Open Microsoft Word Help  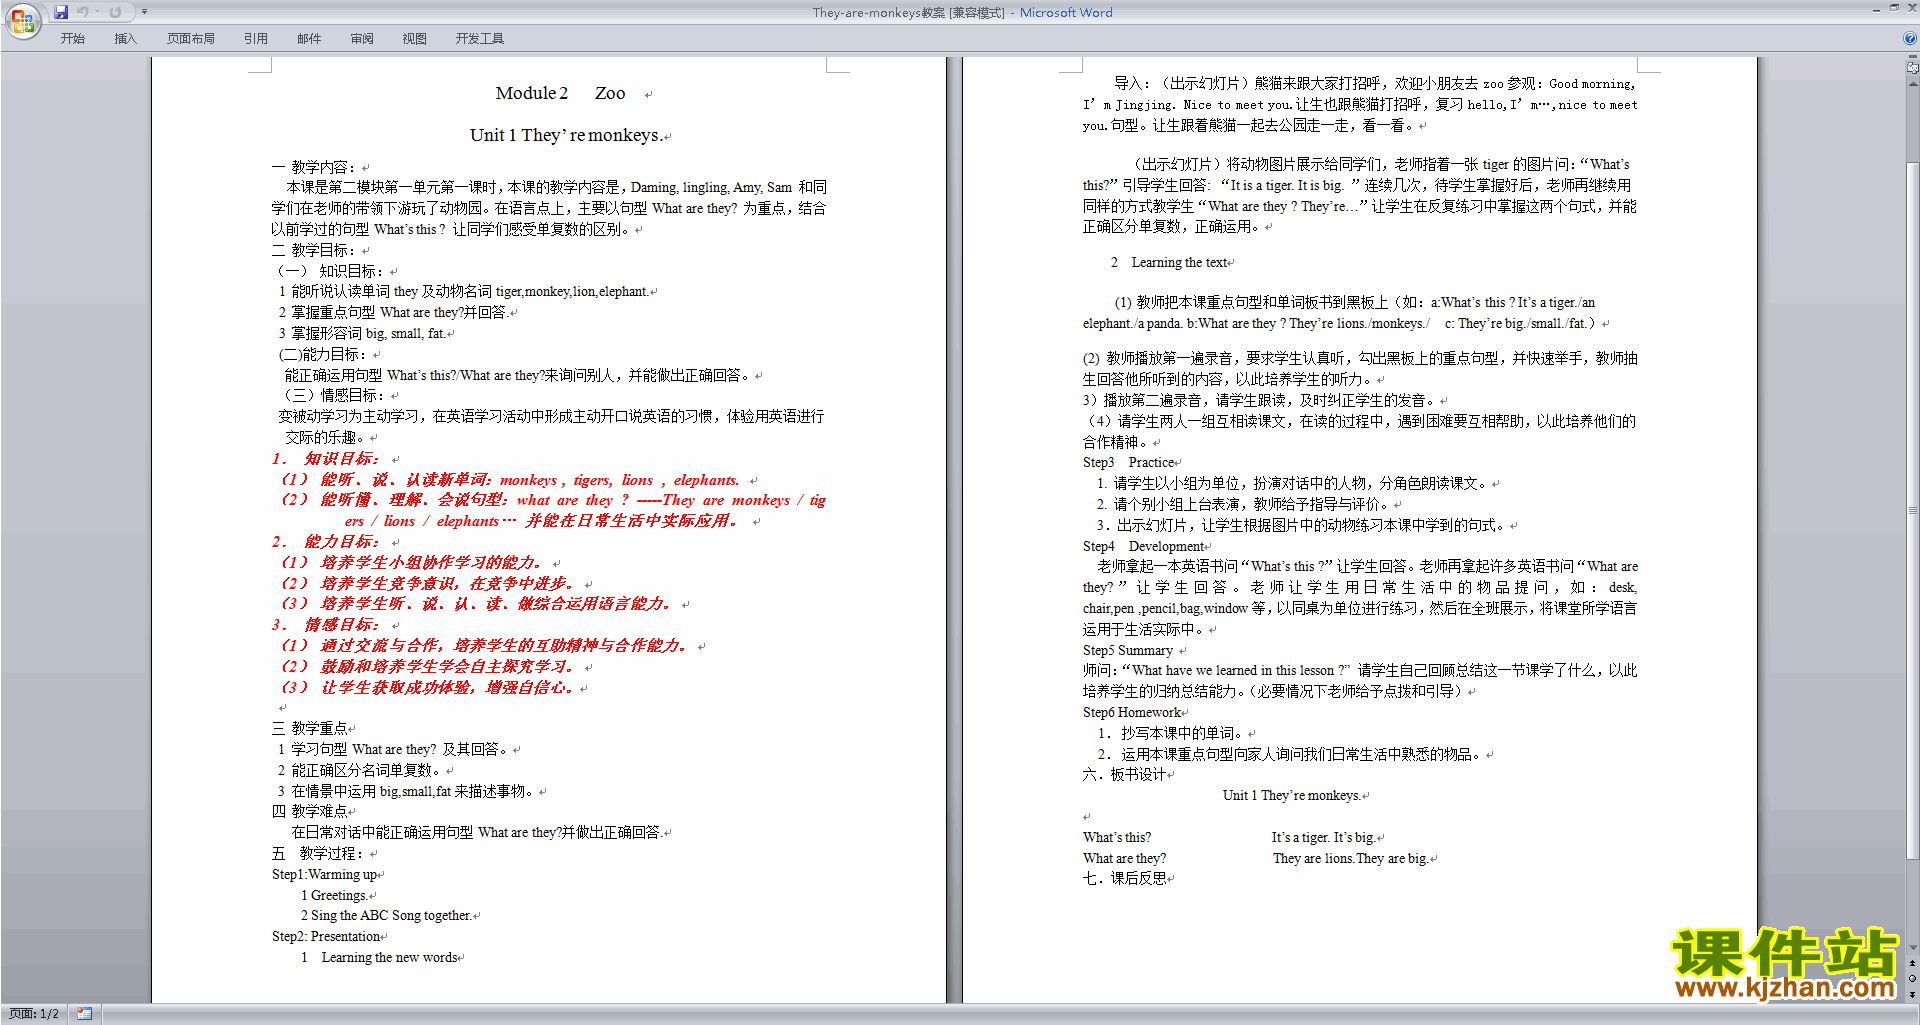pyautogui.click(x=1910, y=38)
